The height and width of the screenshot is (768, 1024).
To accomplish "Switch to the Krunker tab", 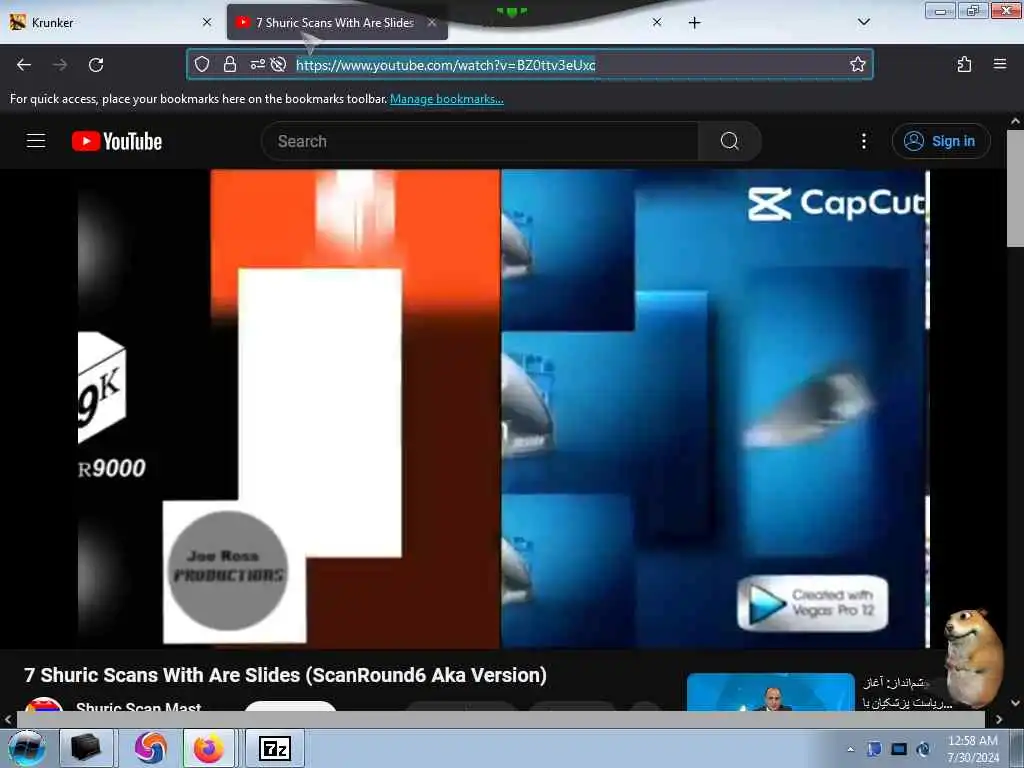I will [x=111, y=22].
